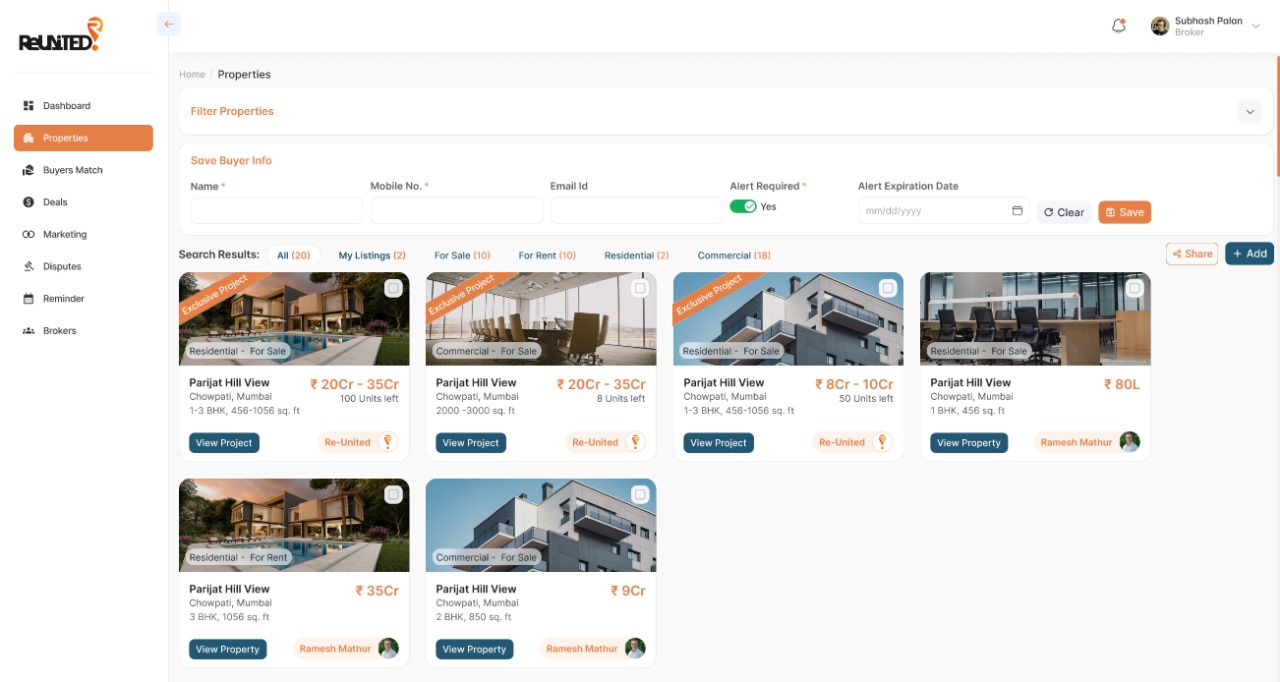The width and height of the screenshot is (1280, 682).
Task: Click the Disputes gavel icon in sidebar
Action: pyautogui.click(x=28, y=267)
